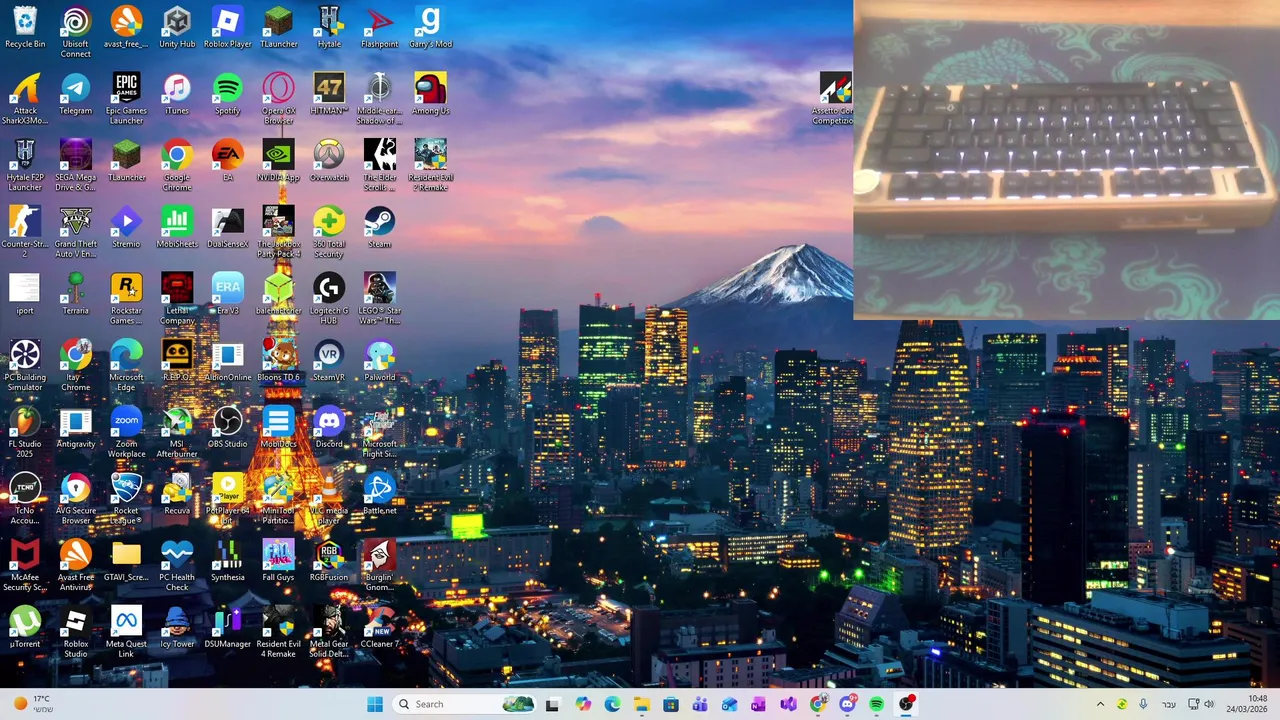Select the µTorrent desktop icon

tap(25, 628)
